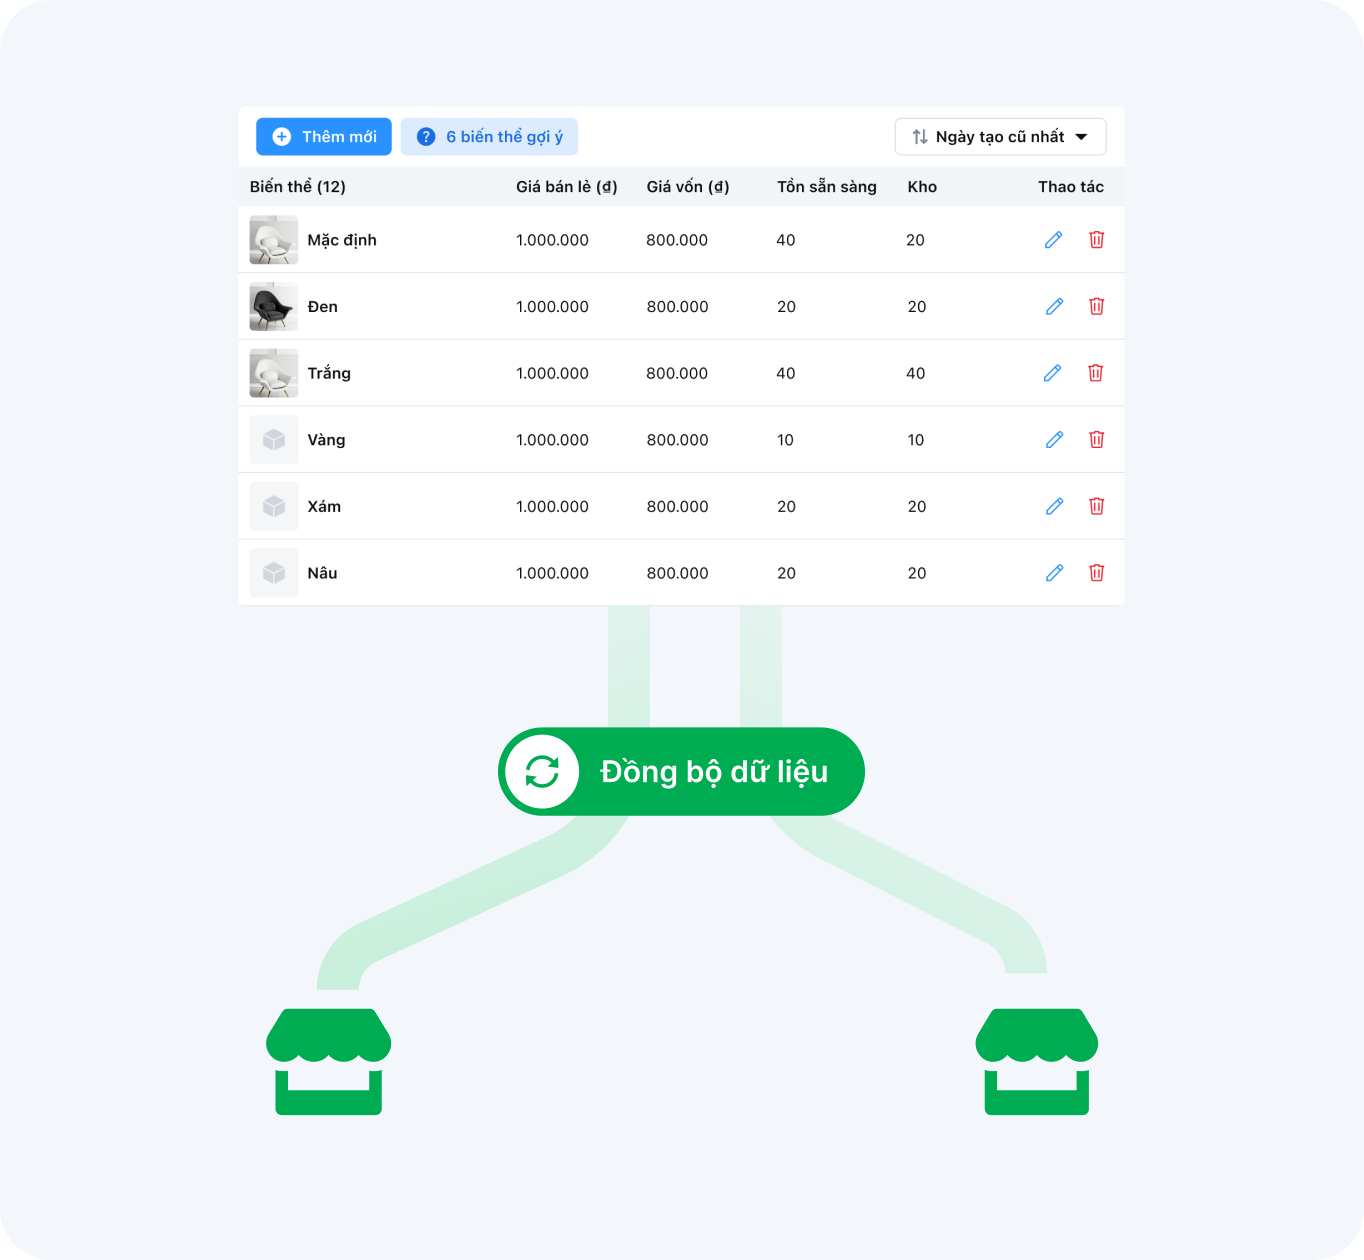Select the green store icon on right
Image resolution: width=1364 pixels, height=1260 pixels.
(x=1036, y=1061)
